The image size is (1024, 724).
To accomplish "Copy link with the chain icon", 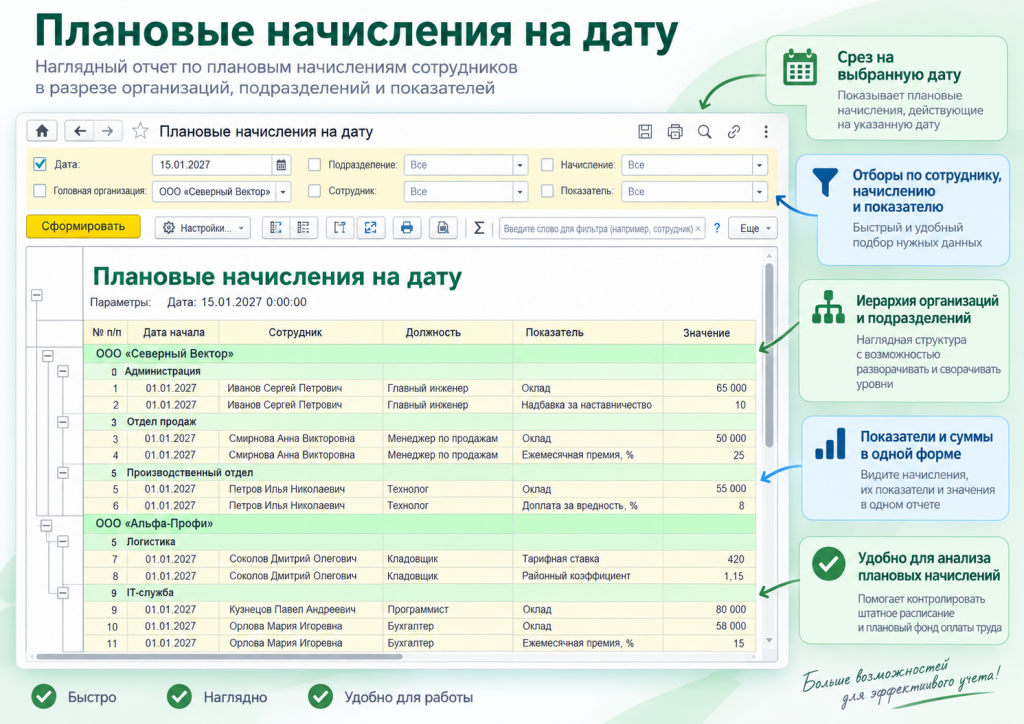I will pyautogui.click(x=734, y=132).
